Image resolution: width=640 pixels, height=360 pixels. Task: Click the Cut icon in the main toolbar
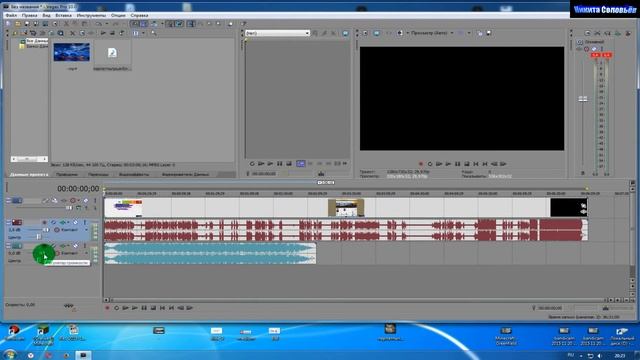click(67, 24)
